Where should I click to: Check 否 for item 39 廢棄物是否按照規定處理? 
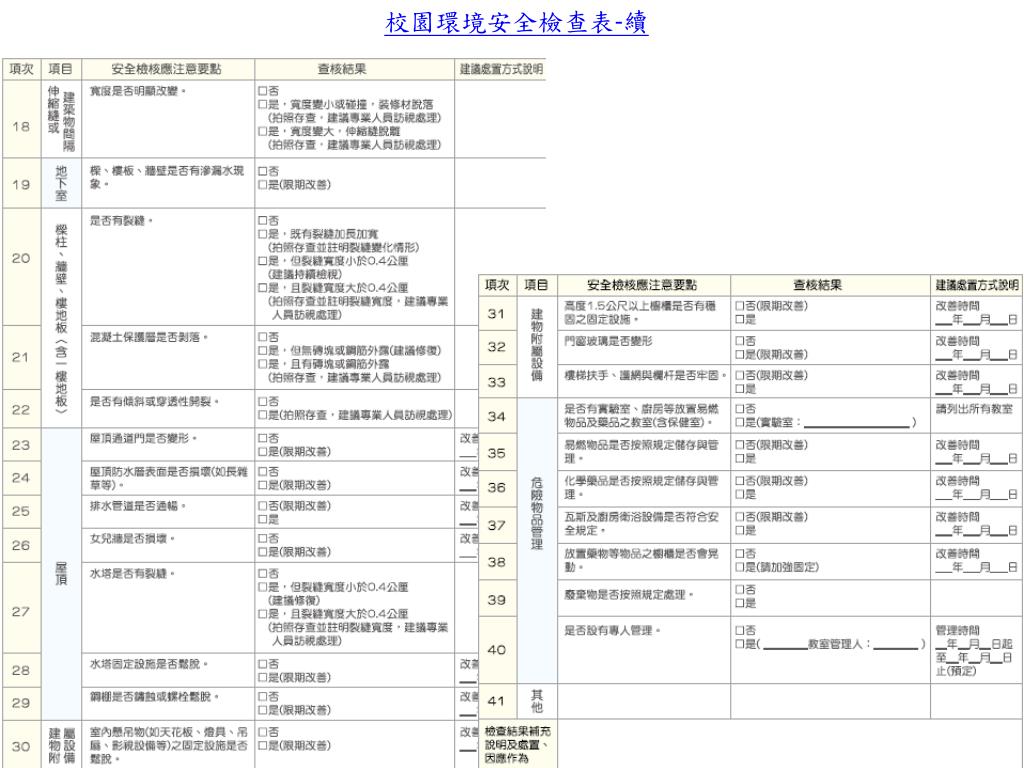pos(740,589)
